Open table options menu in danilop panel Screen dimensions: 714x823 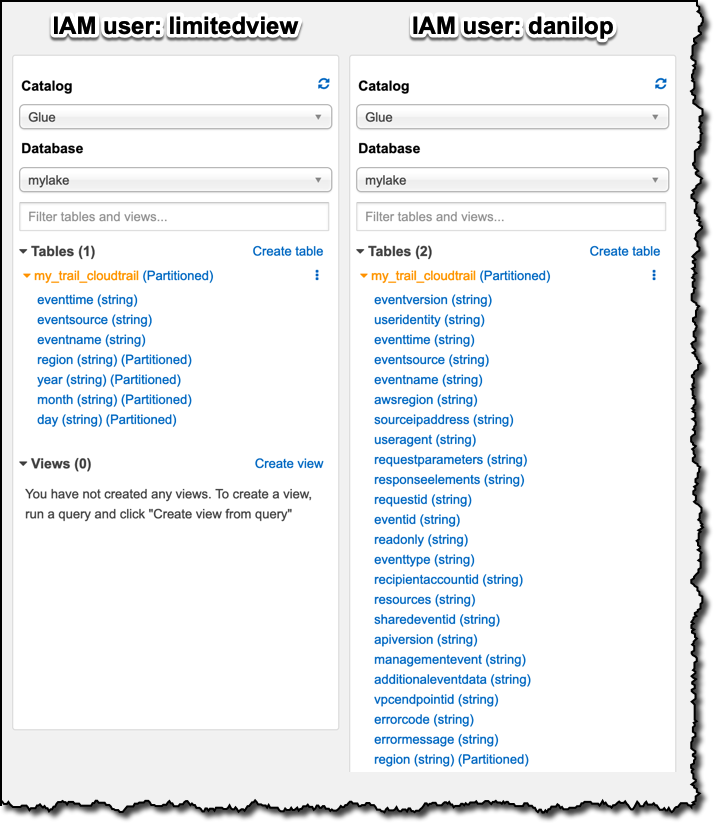click(x=654, y=276)
